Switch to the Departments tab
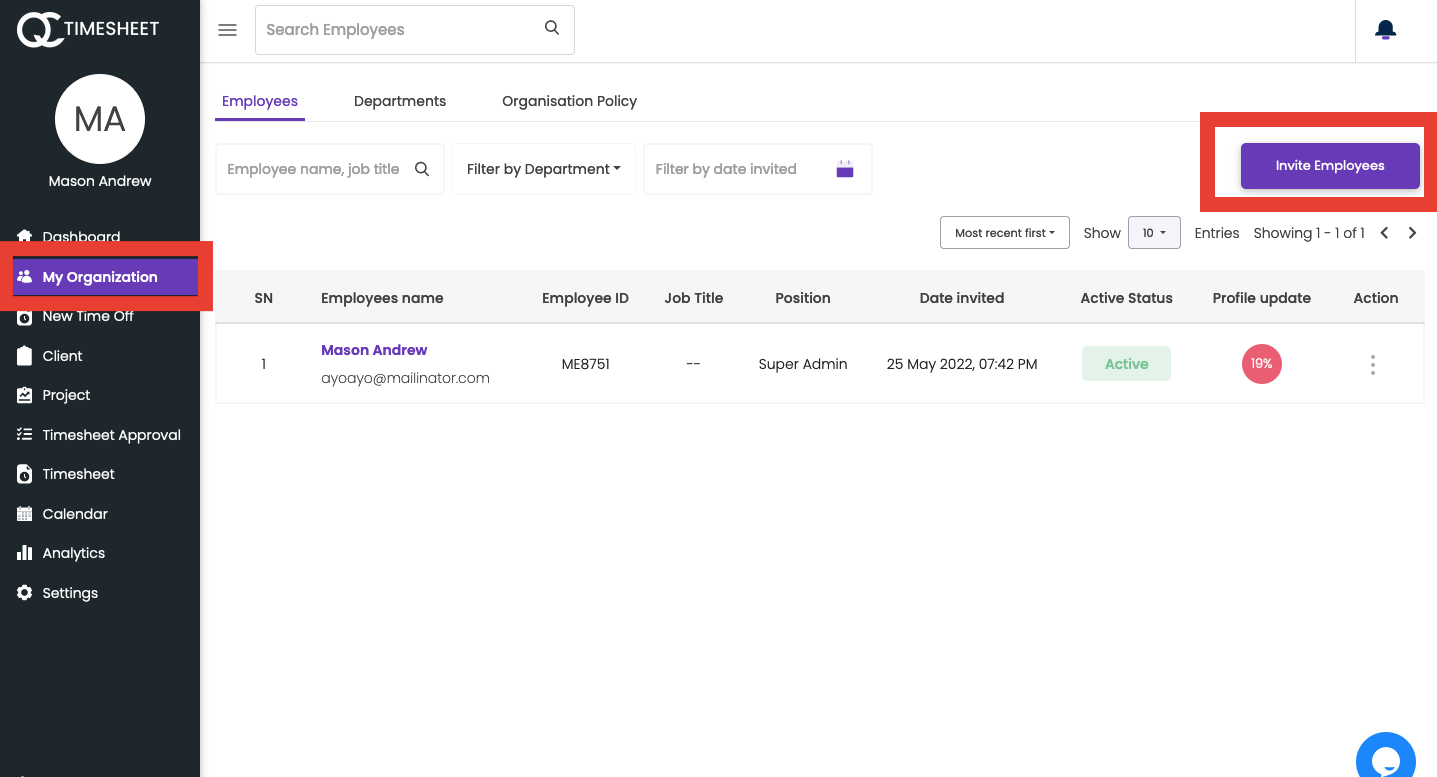 click(x=399, y=100)
